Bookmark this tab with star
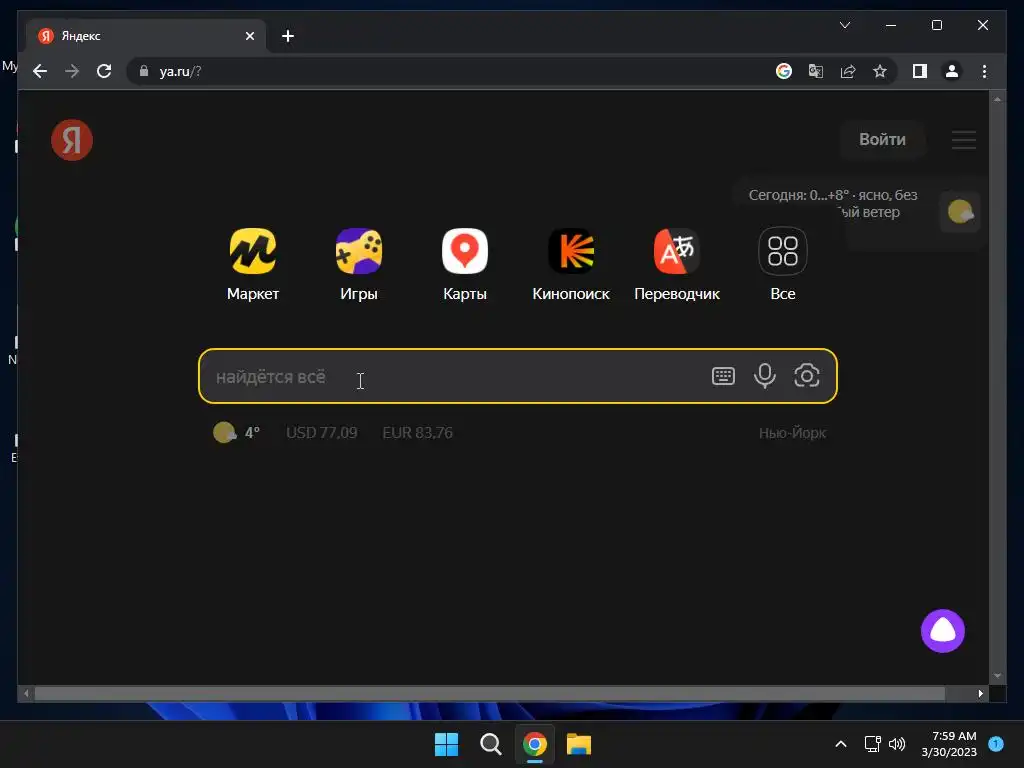 pos(880,71)
